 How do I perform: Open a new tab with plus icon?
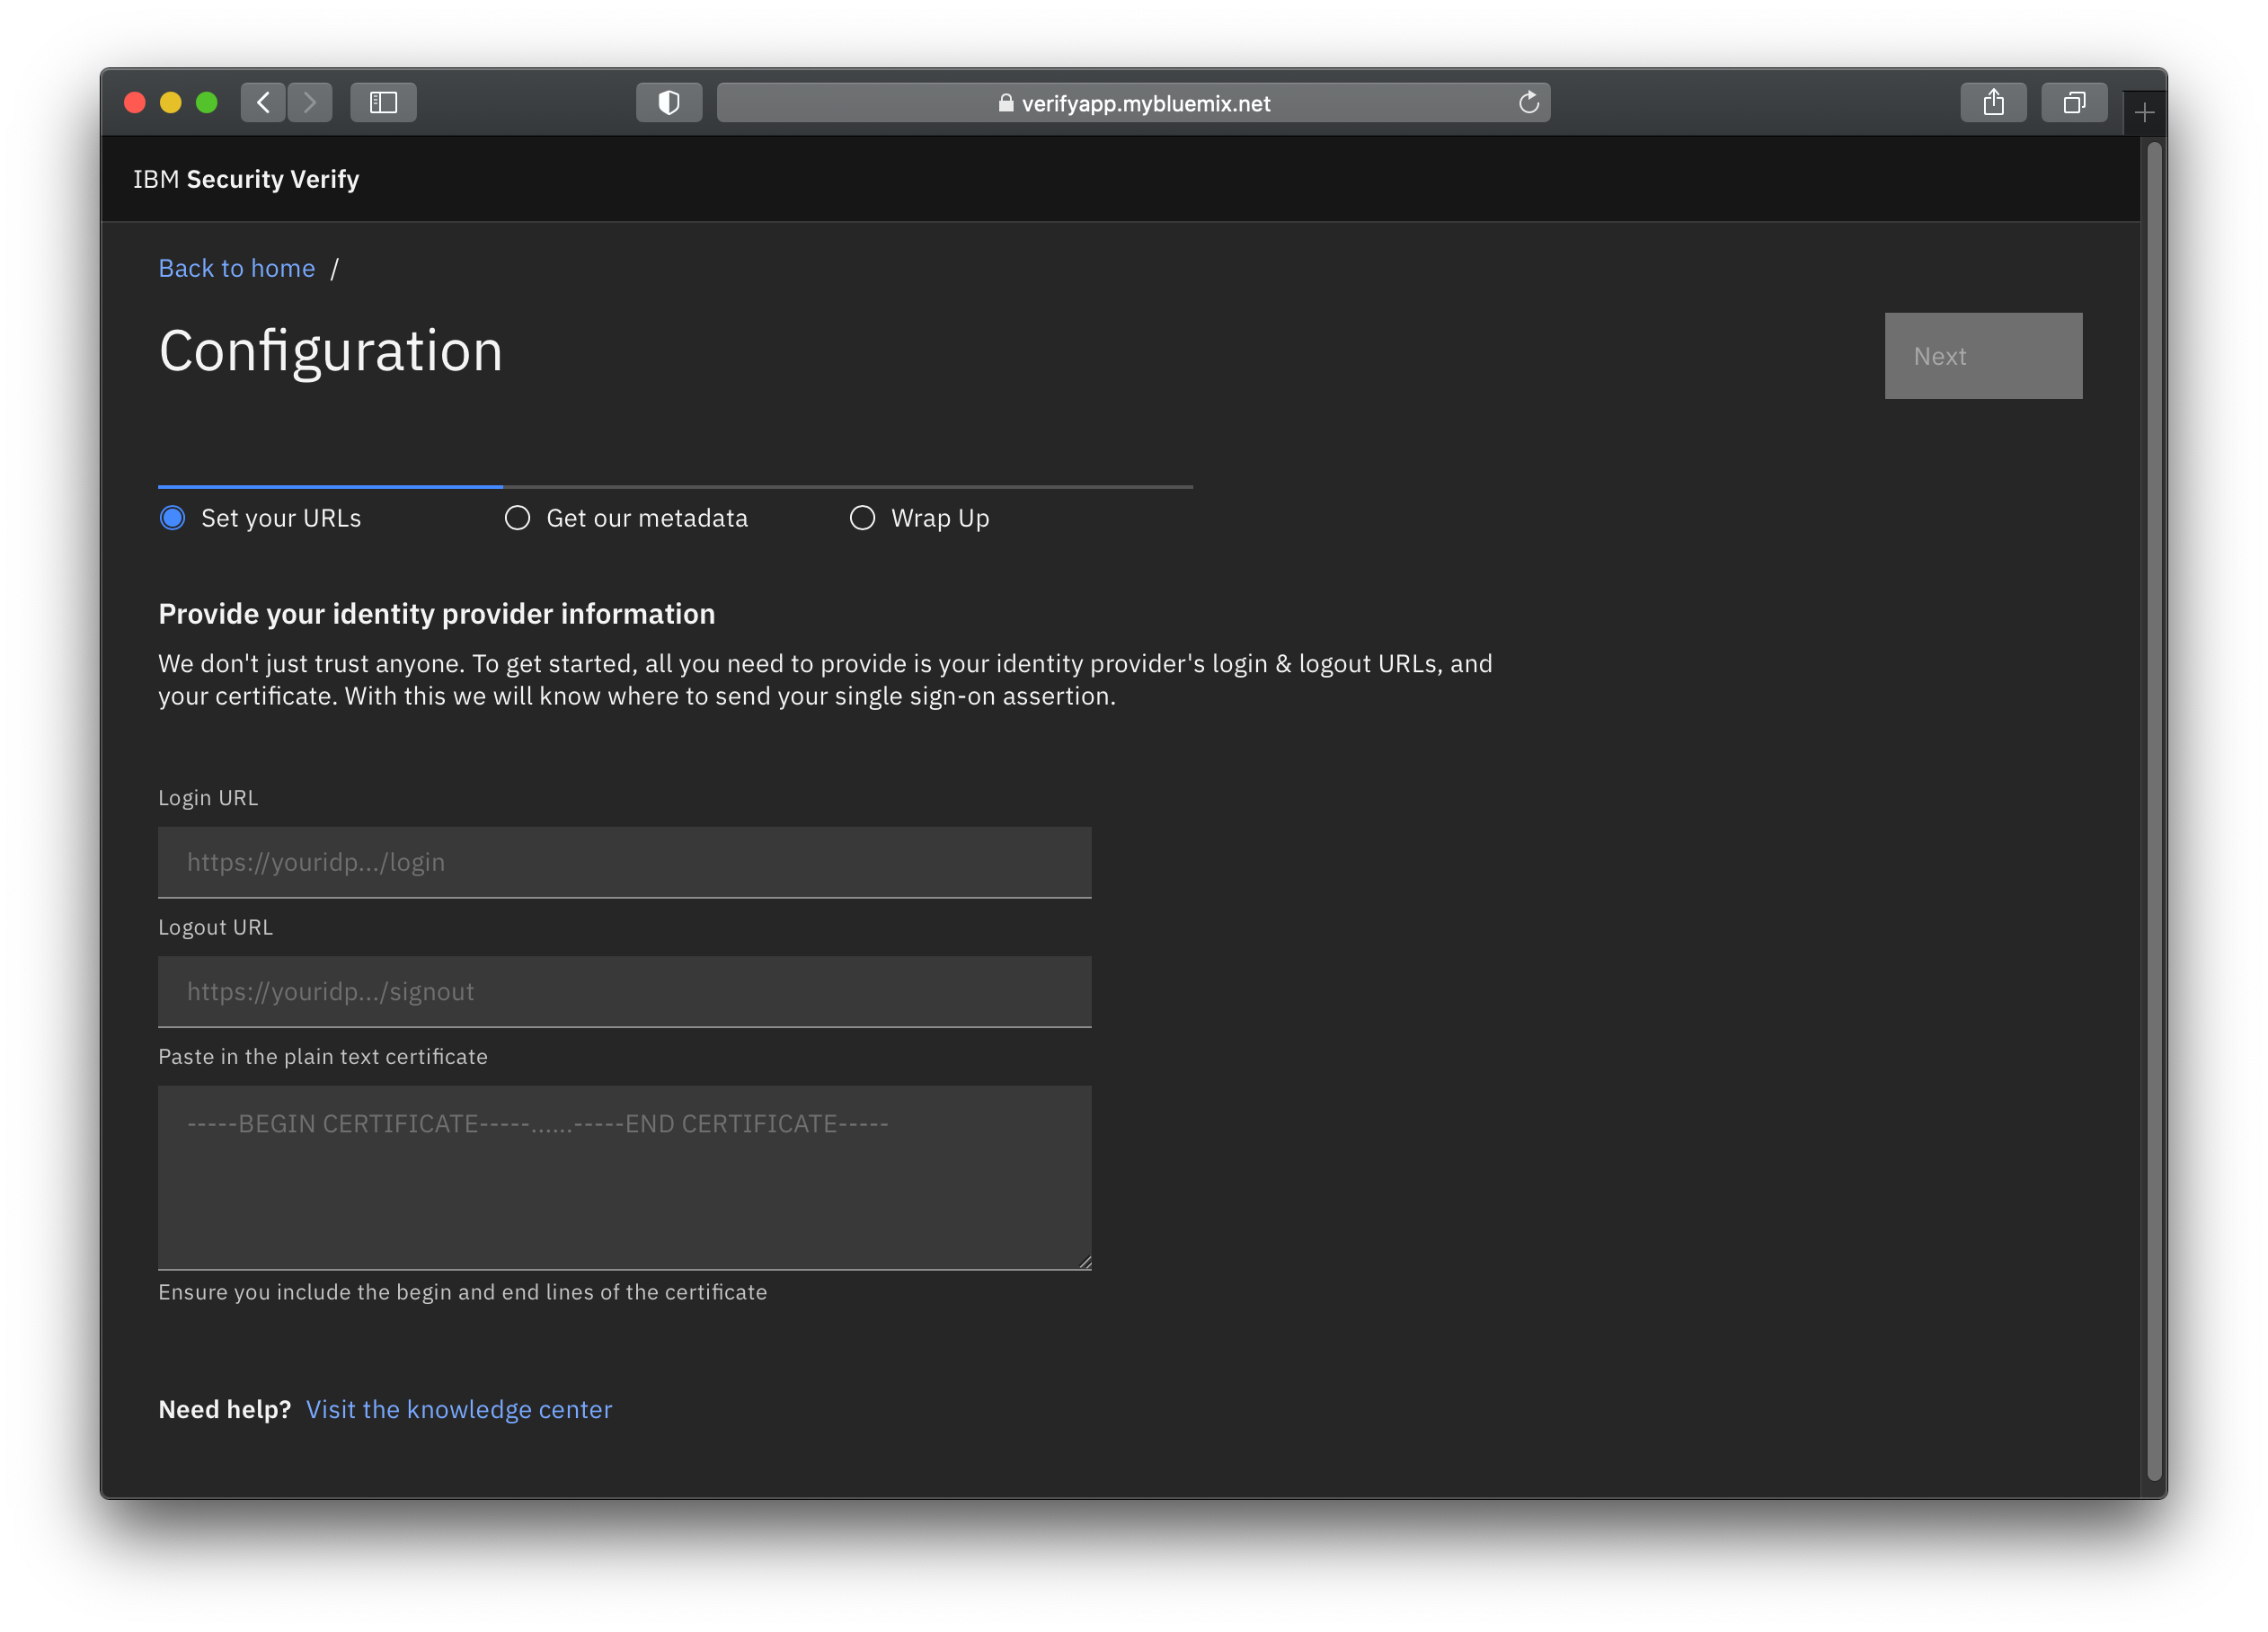tap(2143, 113)
